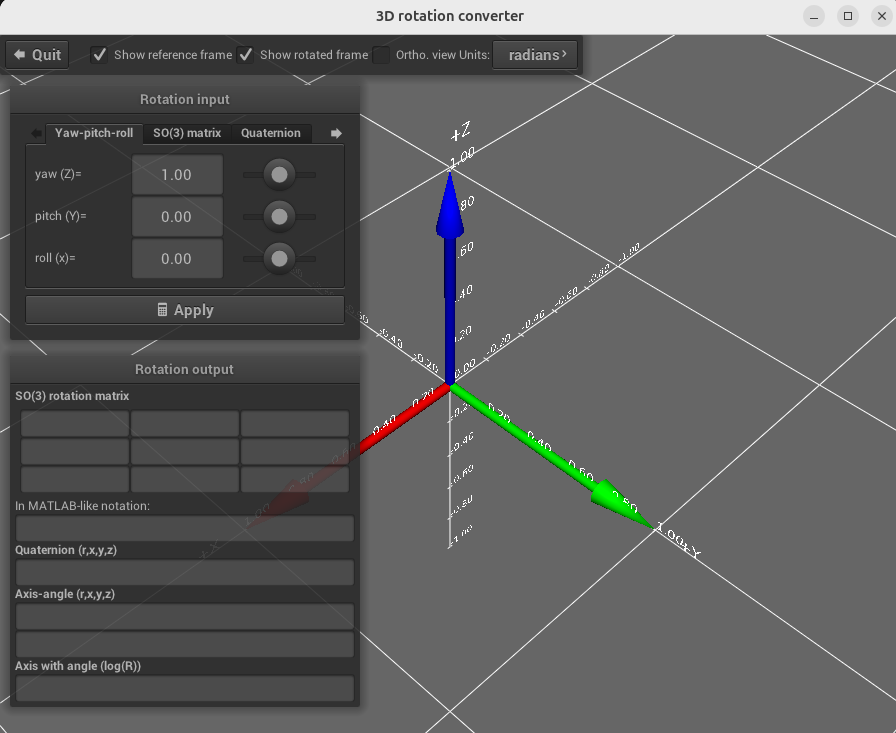Click the green +Y axis arrow

point(551,456)
